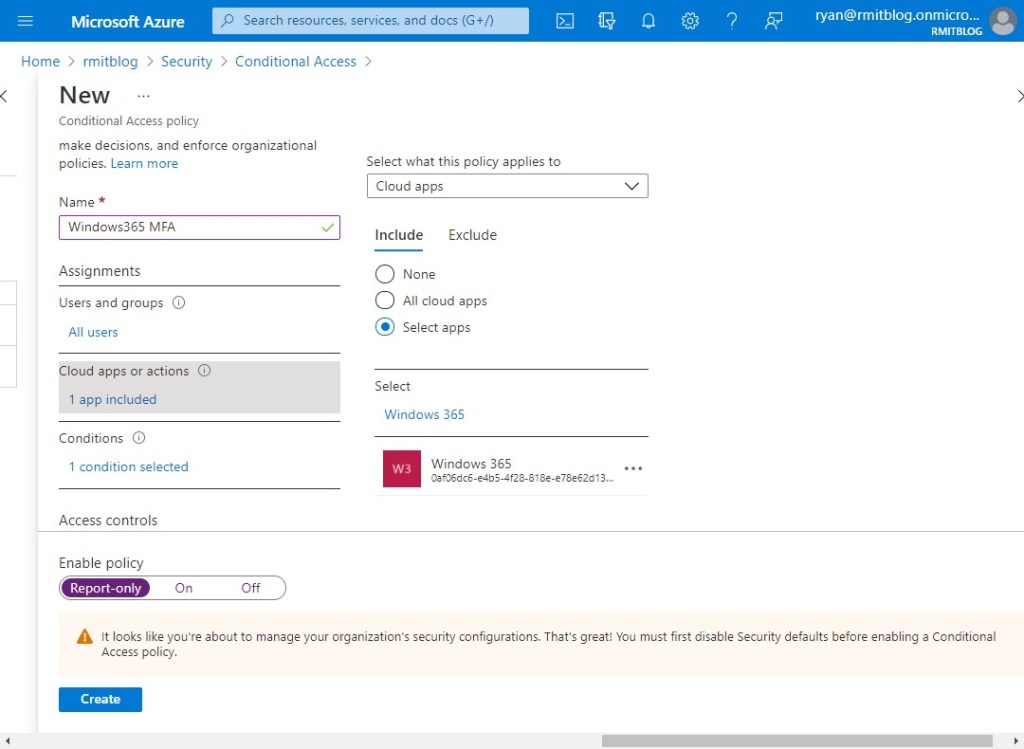View info icon for Conditions

(138, 438)
